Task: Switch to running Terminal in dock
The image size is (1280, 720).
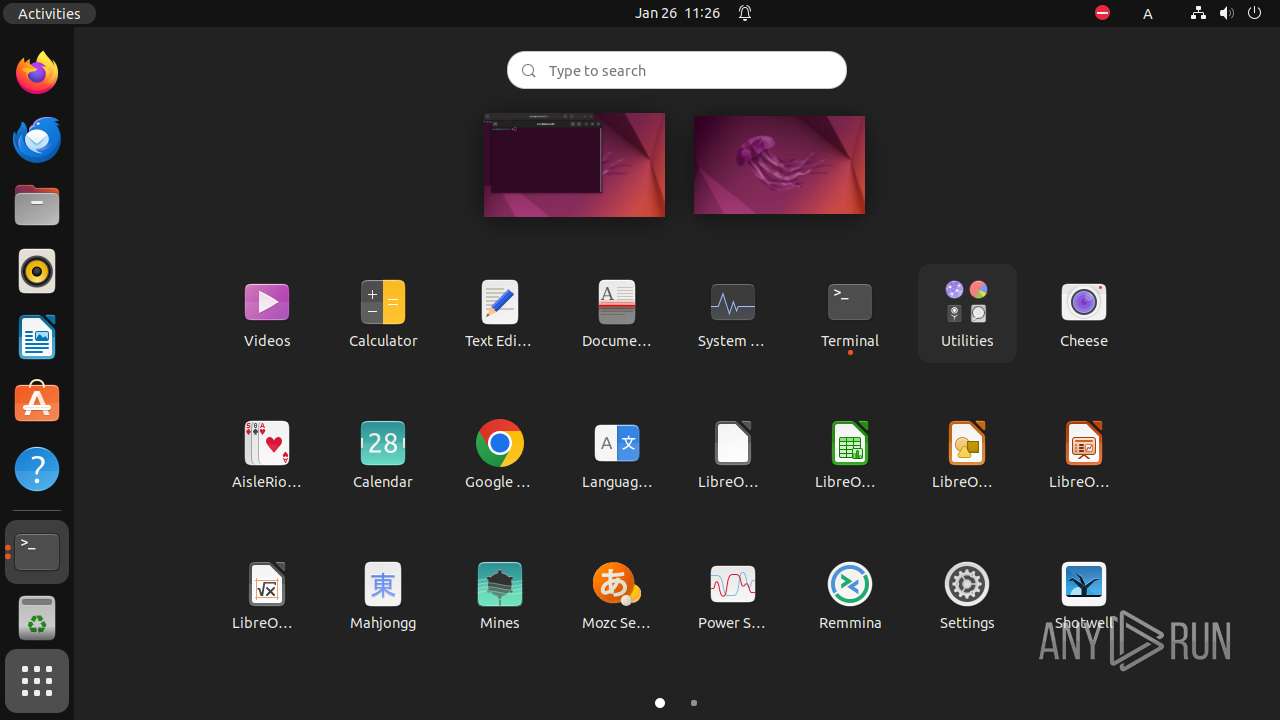Action: (x=37, y=552)
